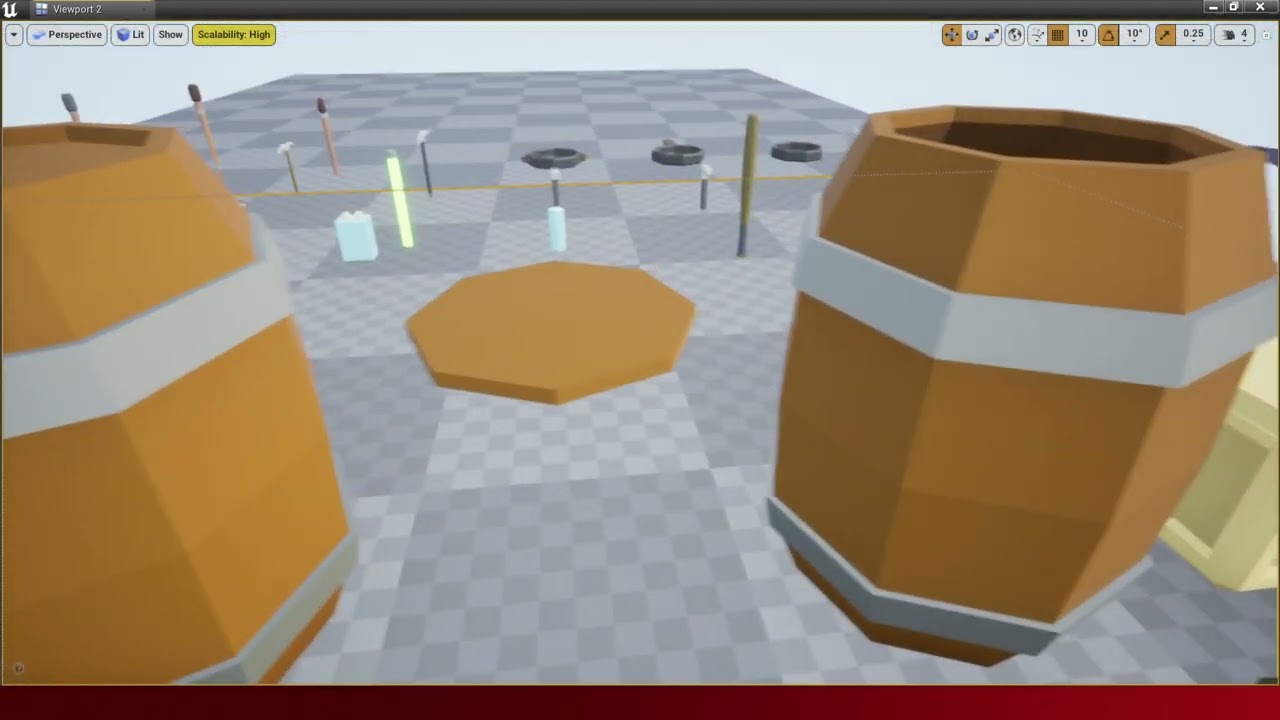Select the tall olive staff mesh
This screenshot has height=720, width=1280.
click(748, 185)
